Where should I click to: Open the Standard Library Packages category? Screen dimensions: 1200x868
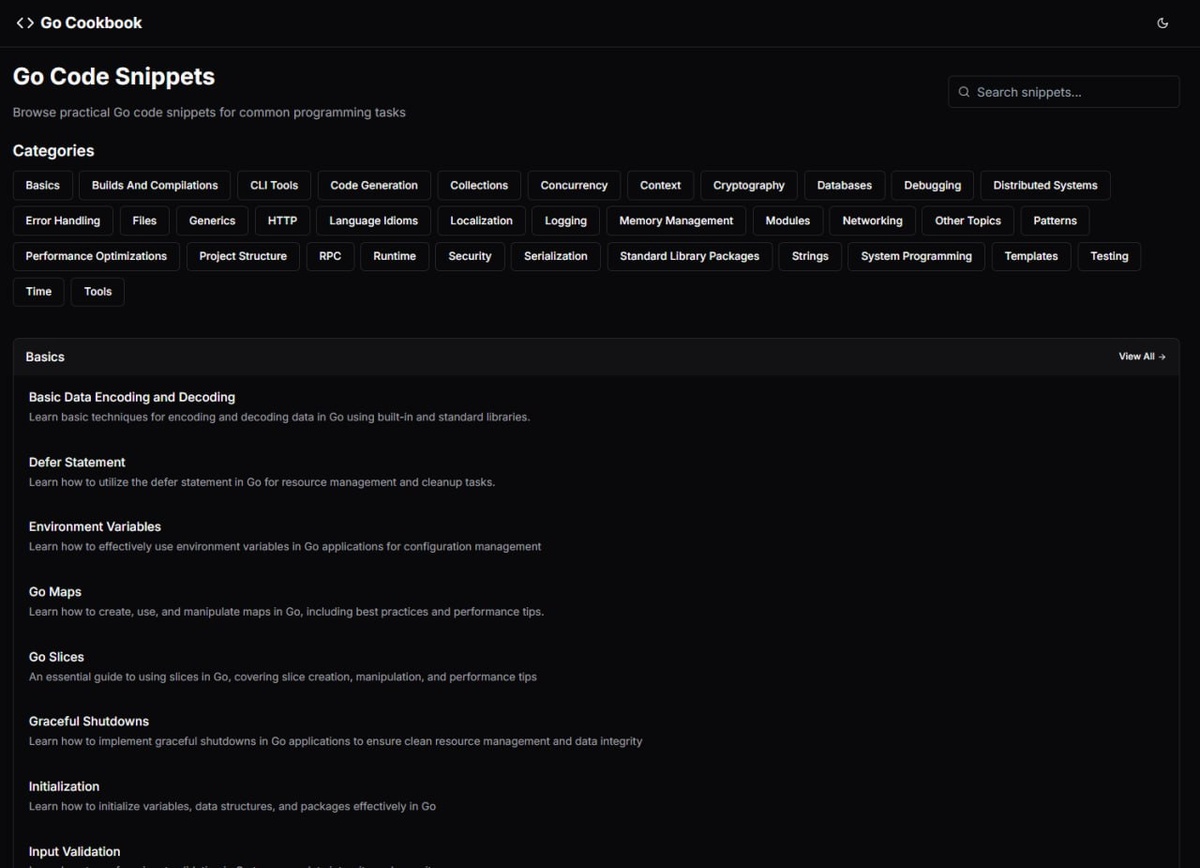pyautogui.click(x=689, y=256)
